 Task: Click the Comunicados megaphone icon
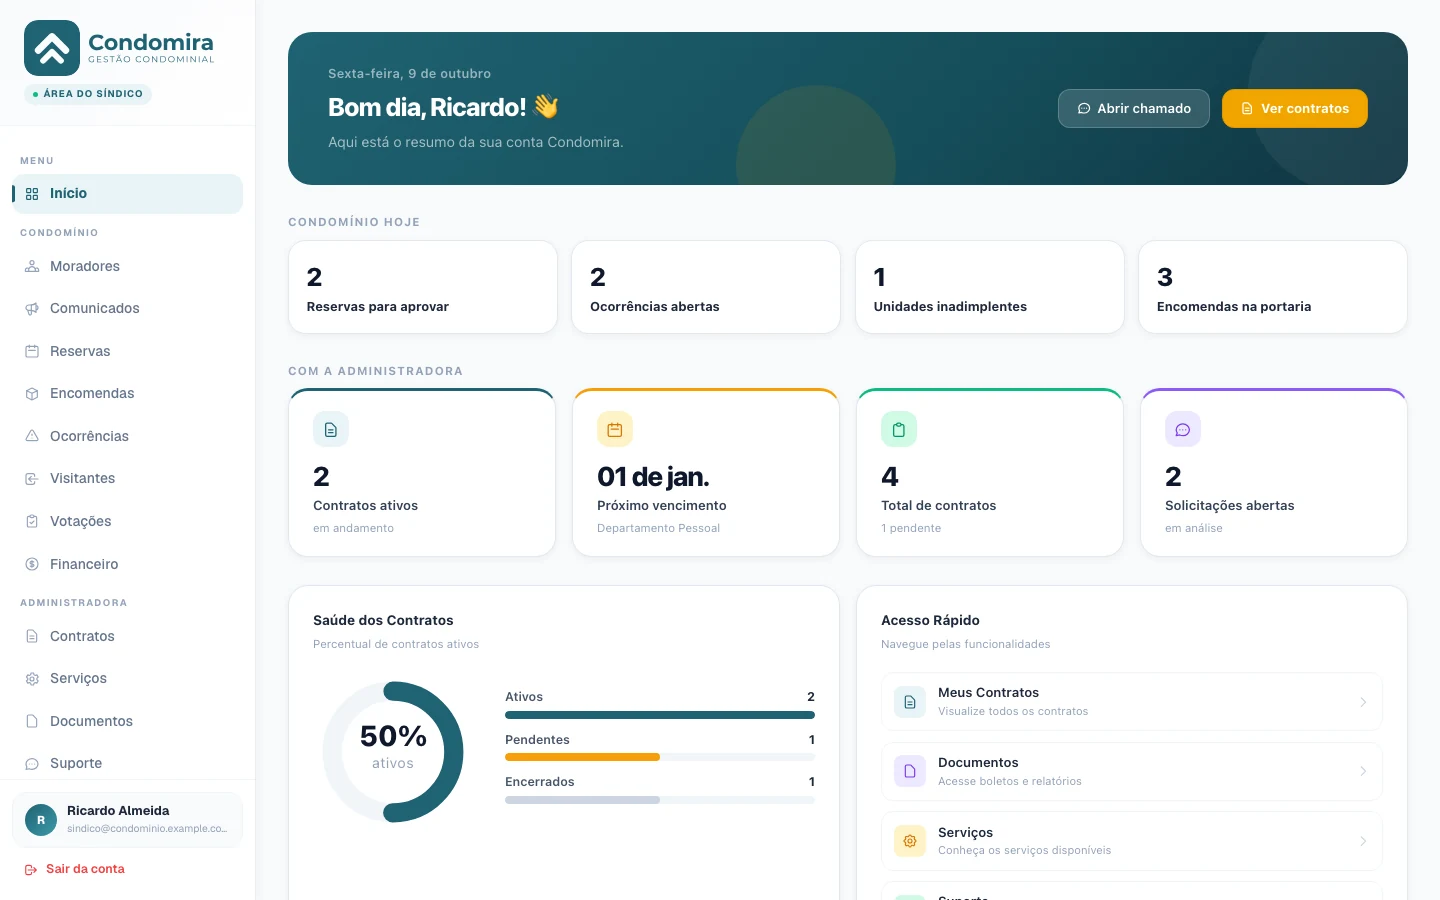(32, 309)
